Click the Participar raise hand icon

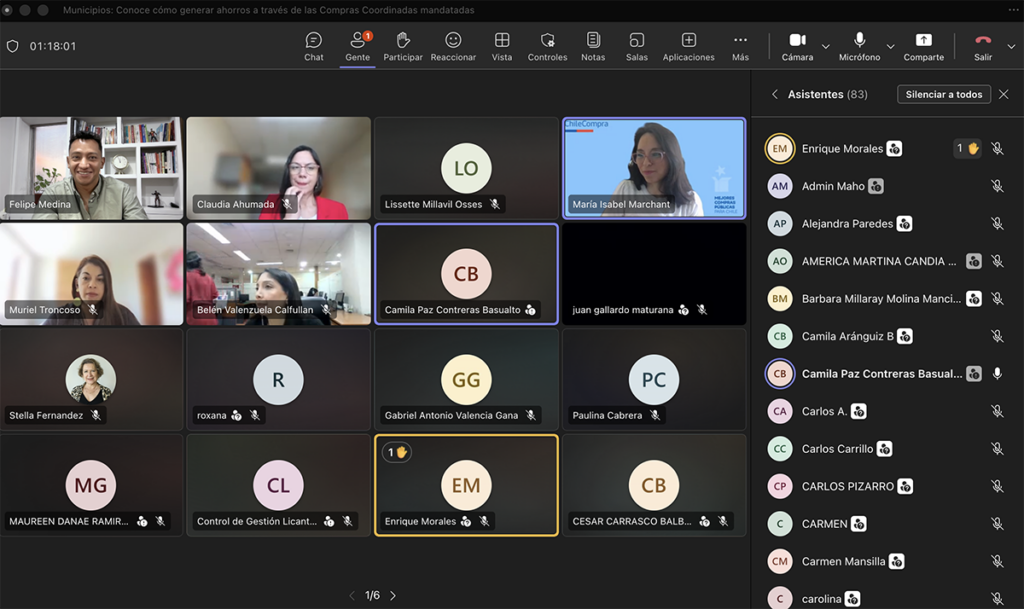click(x=403, y=46)
